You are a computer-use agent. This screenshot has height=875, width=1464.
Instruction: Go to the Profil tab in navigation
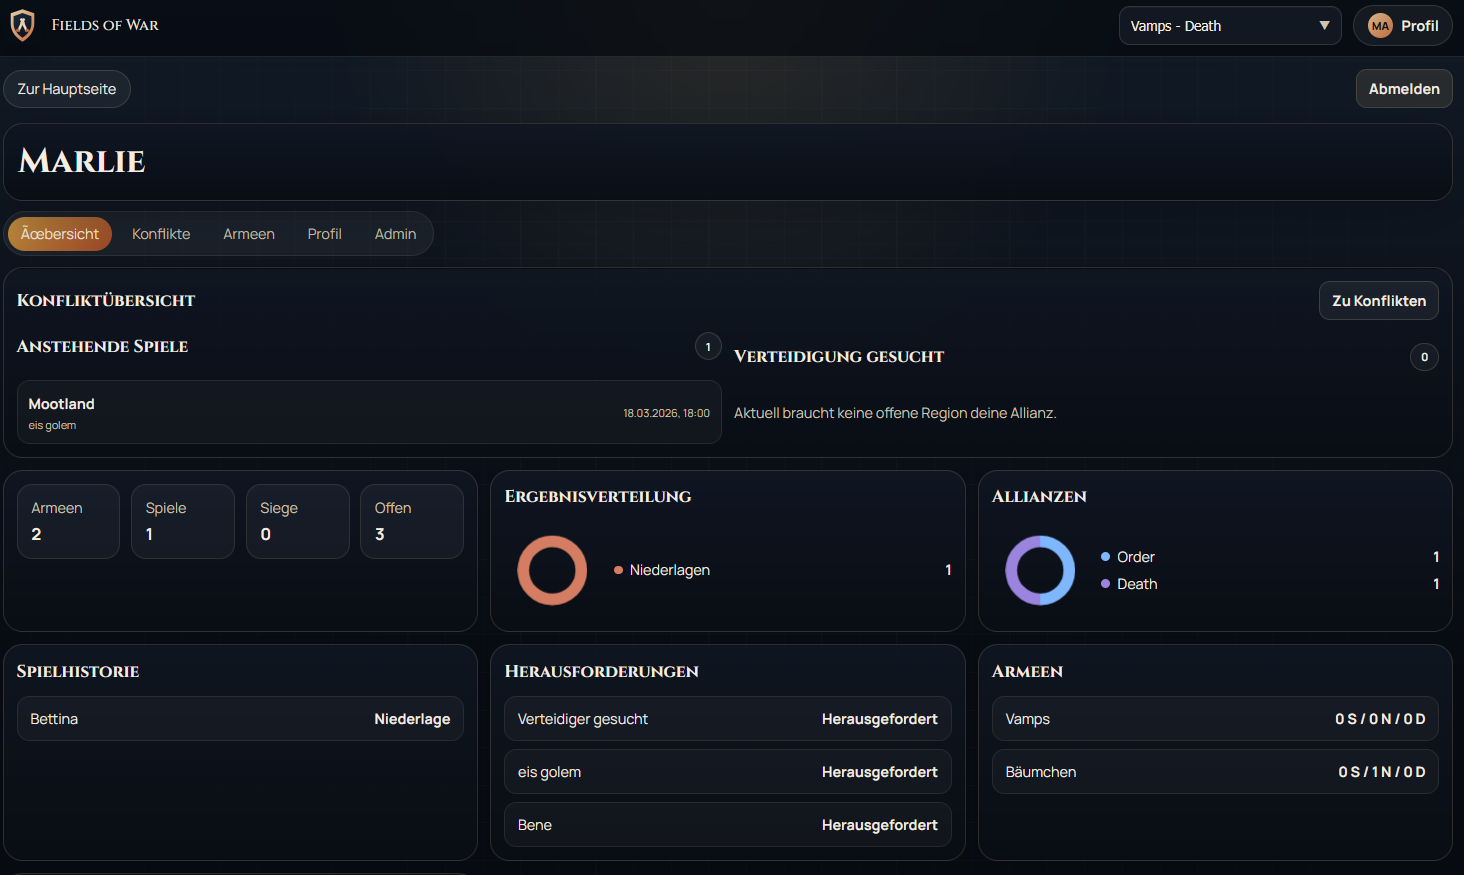[324, 234]
